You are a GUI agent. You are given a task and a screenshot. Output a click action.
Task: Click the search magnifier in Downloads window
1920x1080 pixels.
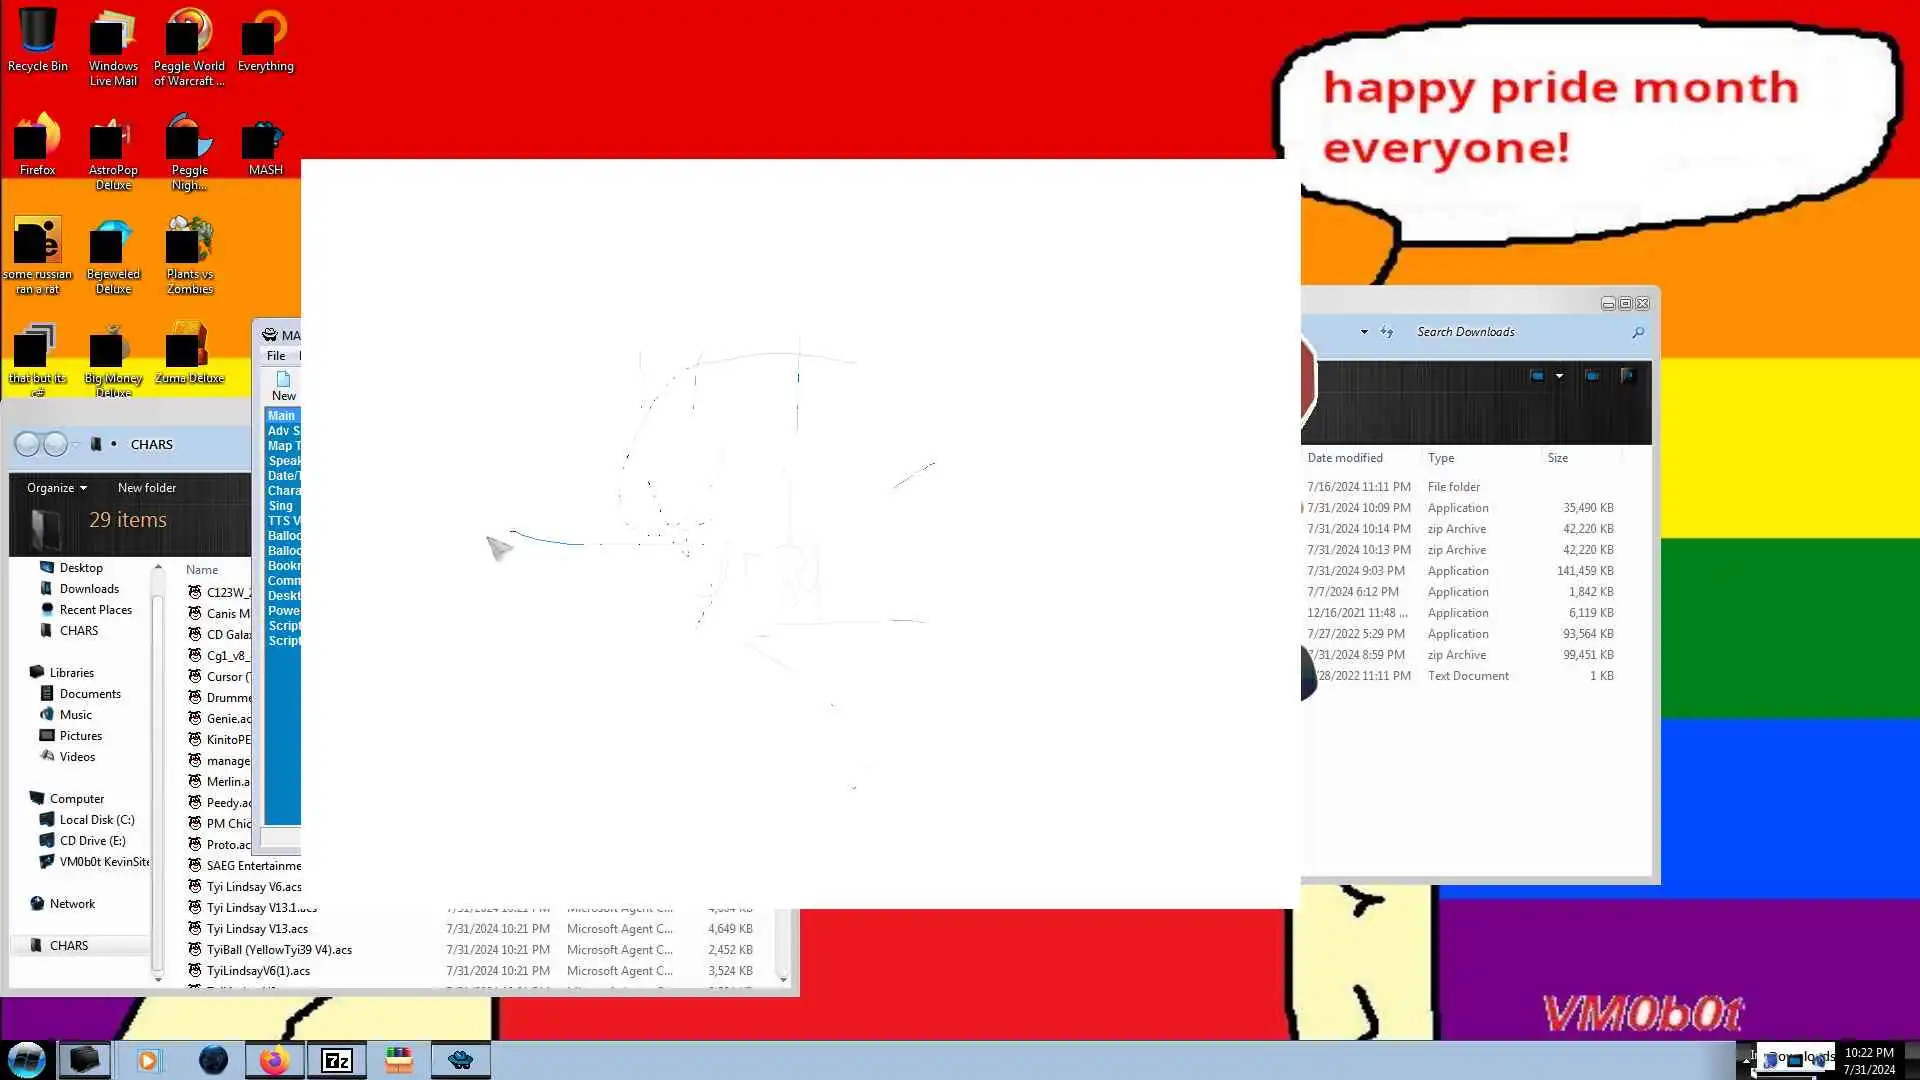point(1638,332)
